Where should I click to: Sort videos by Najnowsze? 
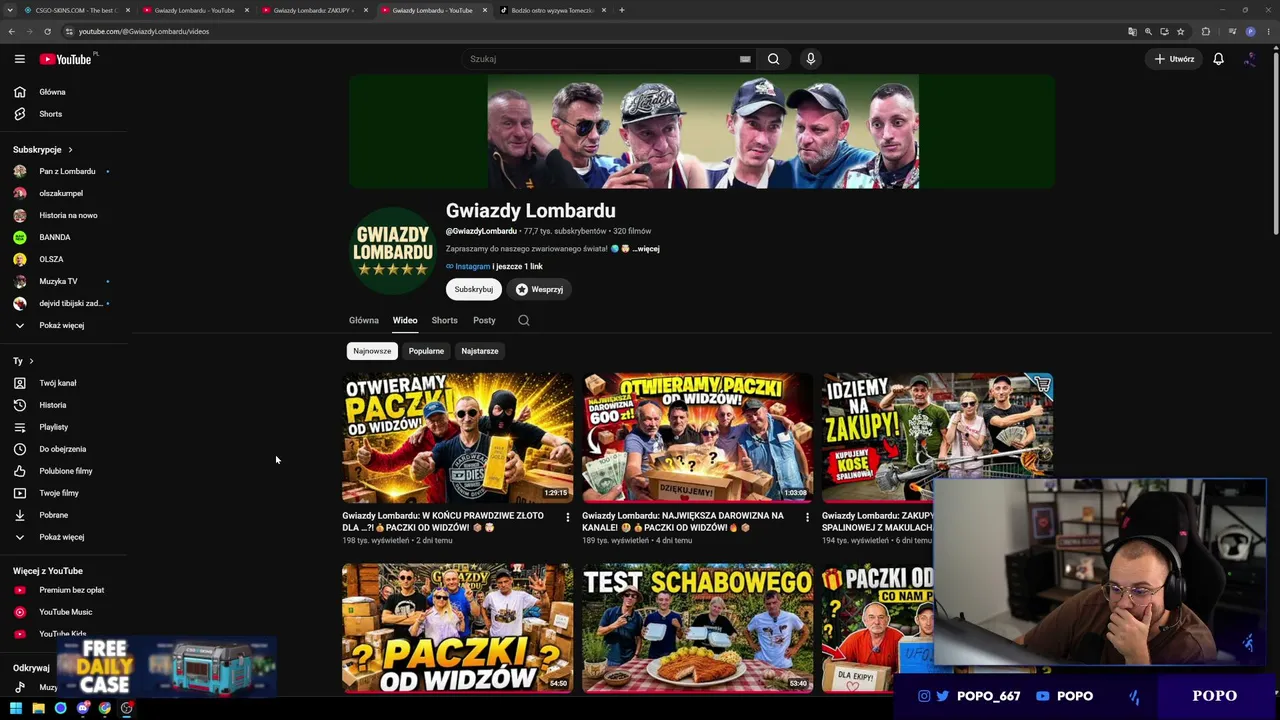click(x=372, y=351)
